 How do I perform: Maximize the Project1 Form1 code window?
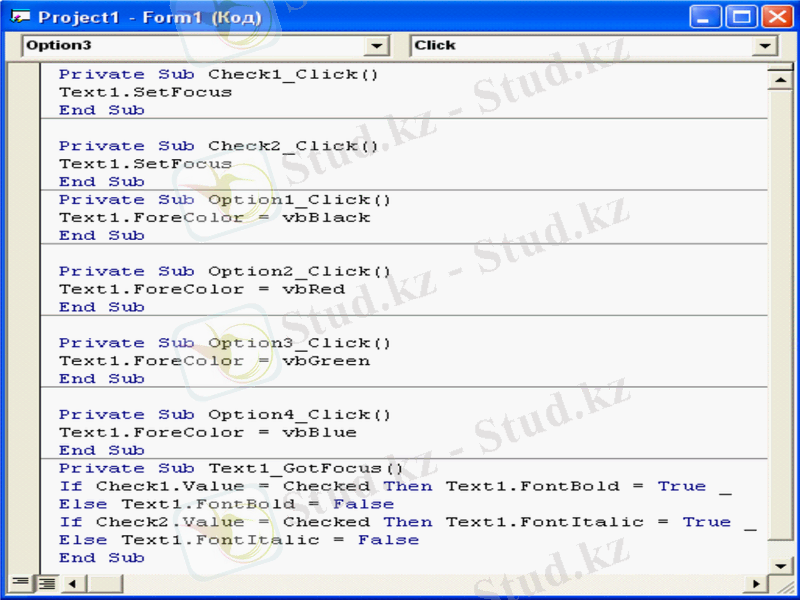742,17
